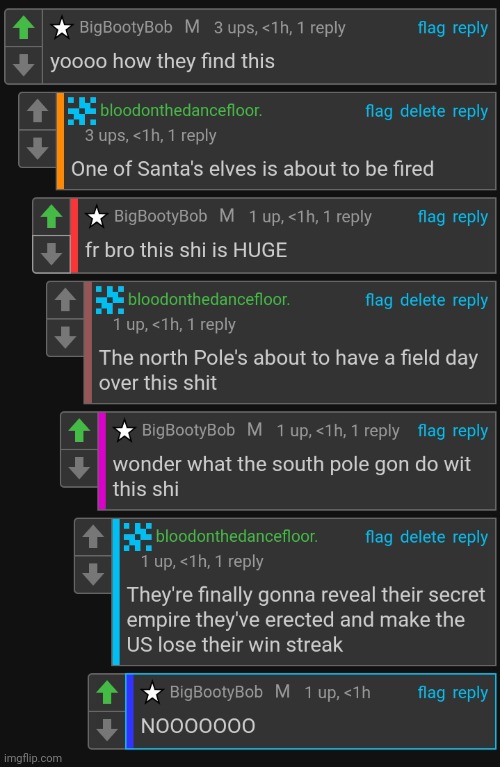Downvote the "yoooo how they find this" comment
Image resolution: width=500 pixels, height=767 pixels.
click(23, 65)
